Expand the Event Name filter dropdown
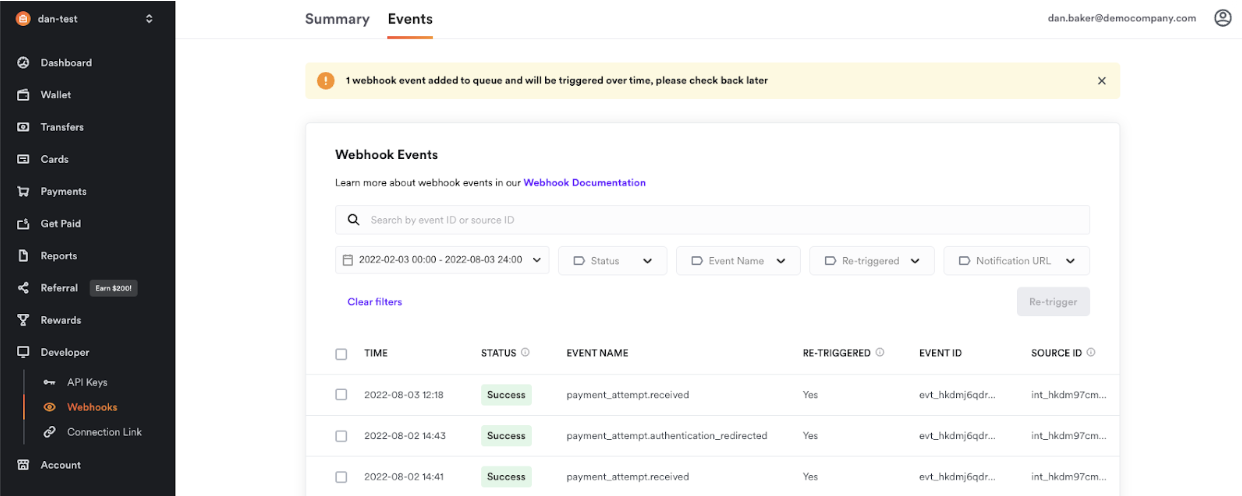 (738, 261)
